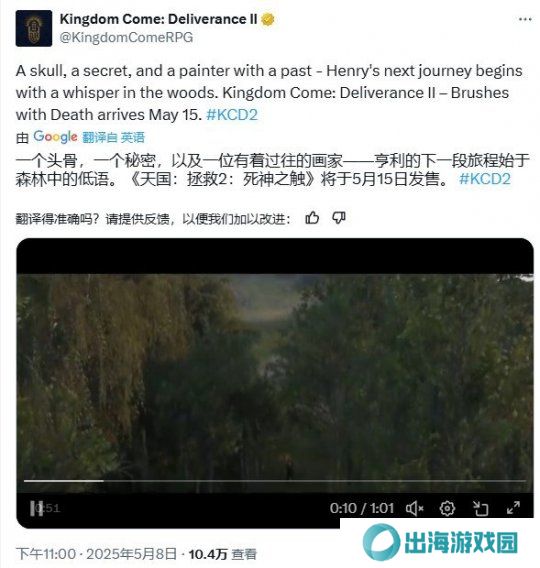The height and width of the screenshot is (568, 540).
Task: Toggle picture-in-picture mode icon
Action: pyautogui.click(x=481, y=509)
